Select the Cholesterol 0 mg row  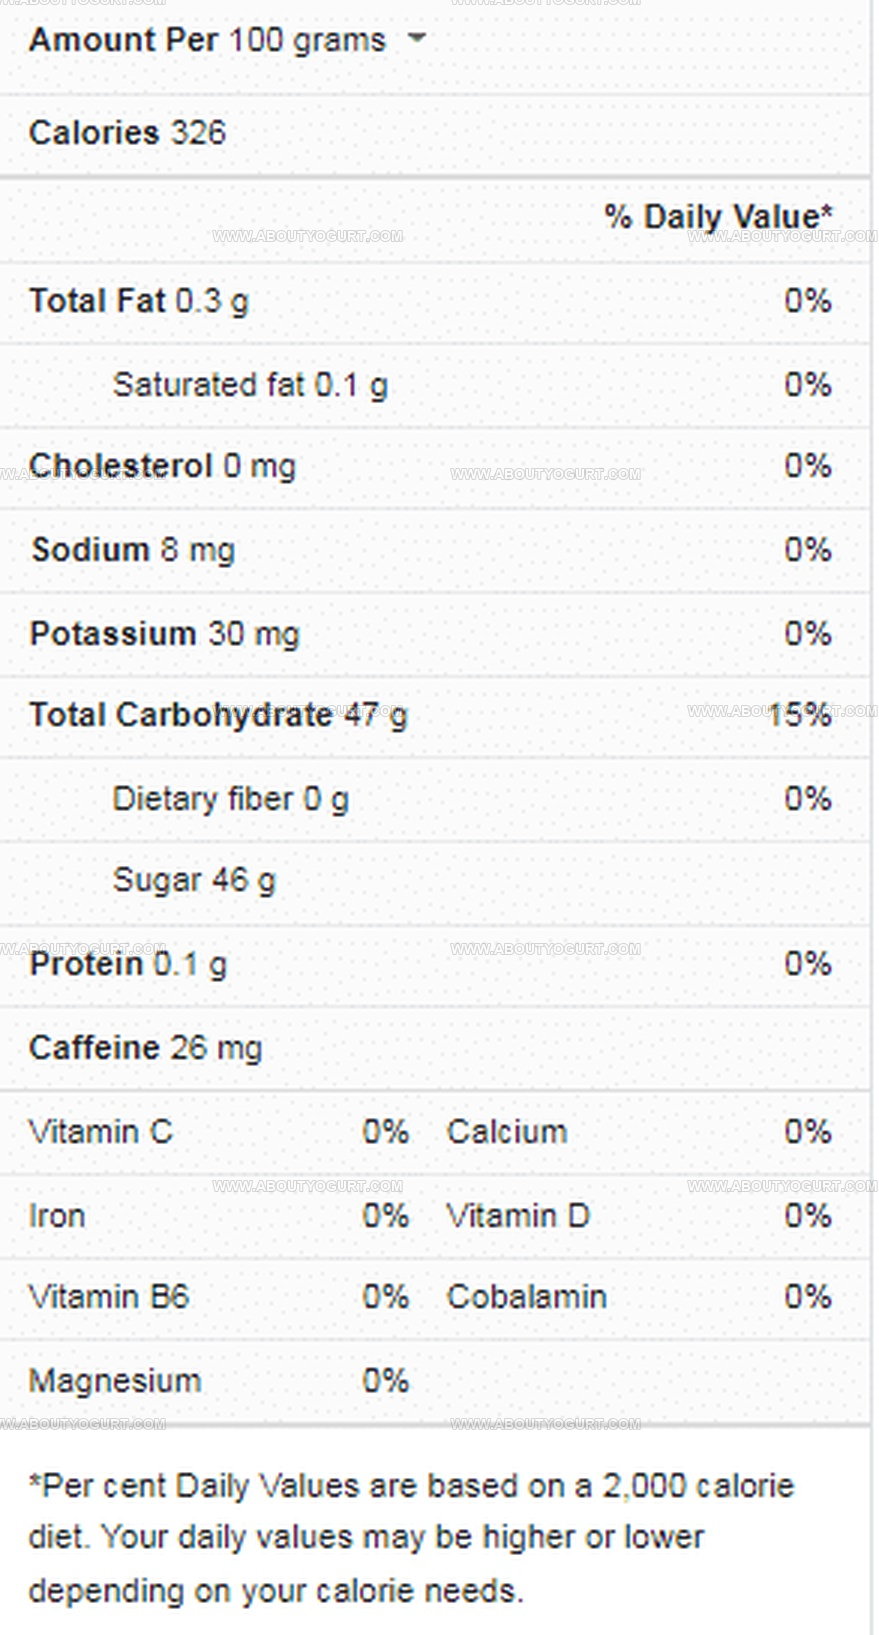click(x=435, y=466)
